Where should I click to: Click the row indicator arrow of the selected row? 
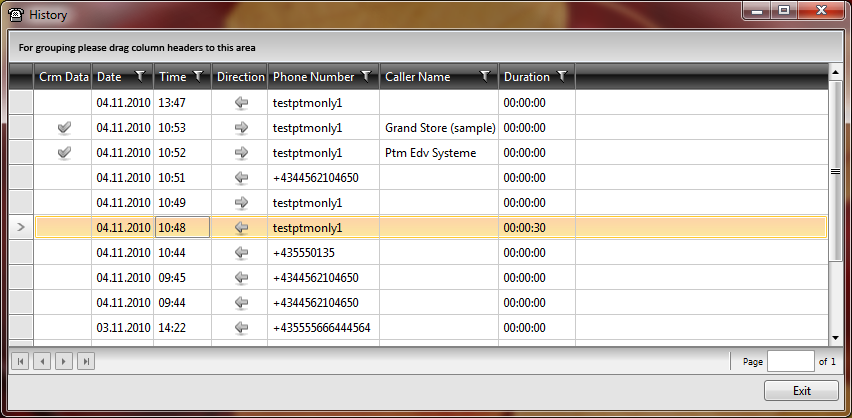point(21,228)
